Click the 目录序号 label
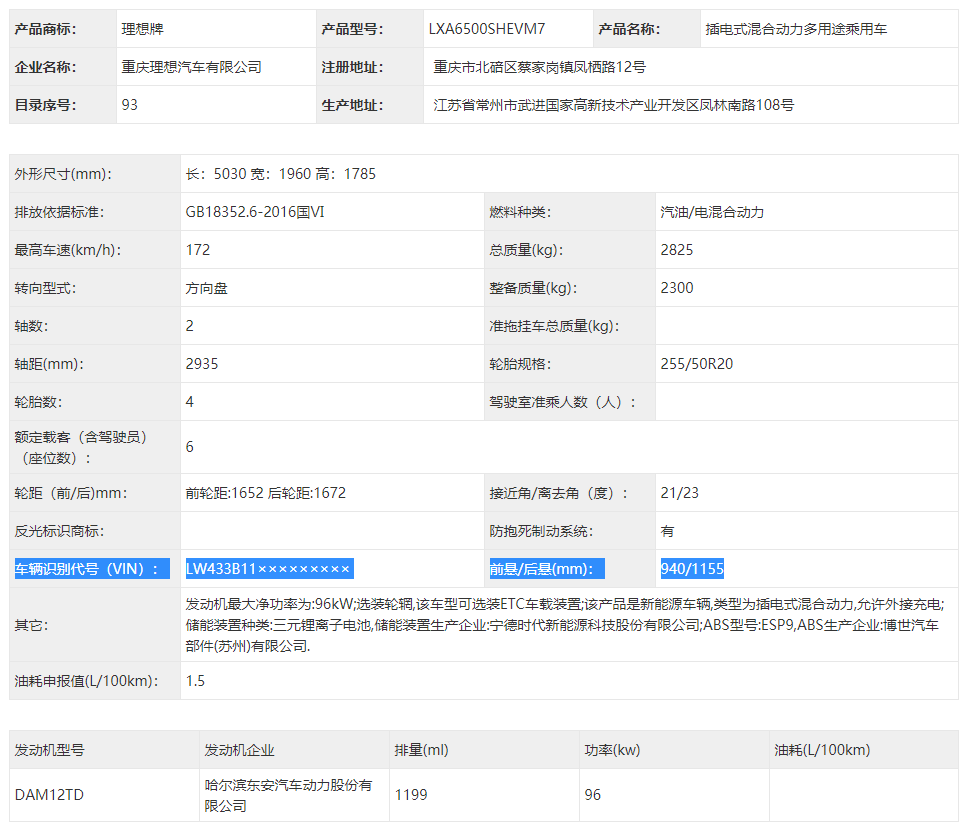967x828 pixels. pos(46,105)
